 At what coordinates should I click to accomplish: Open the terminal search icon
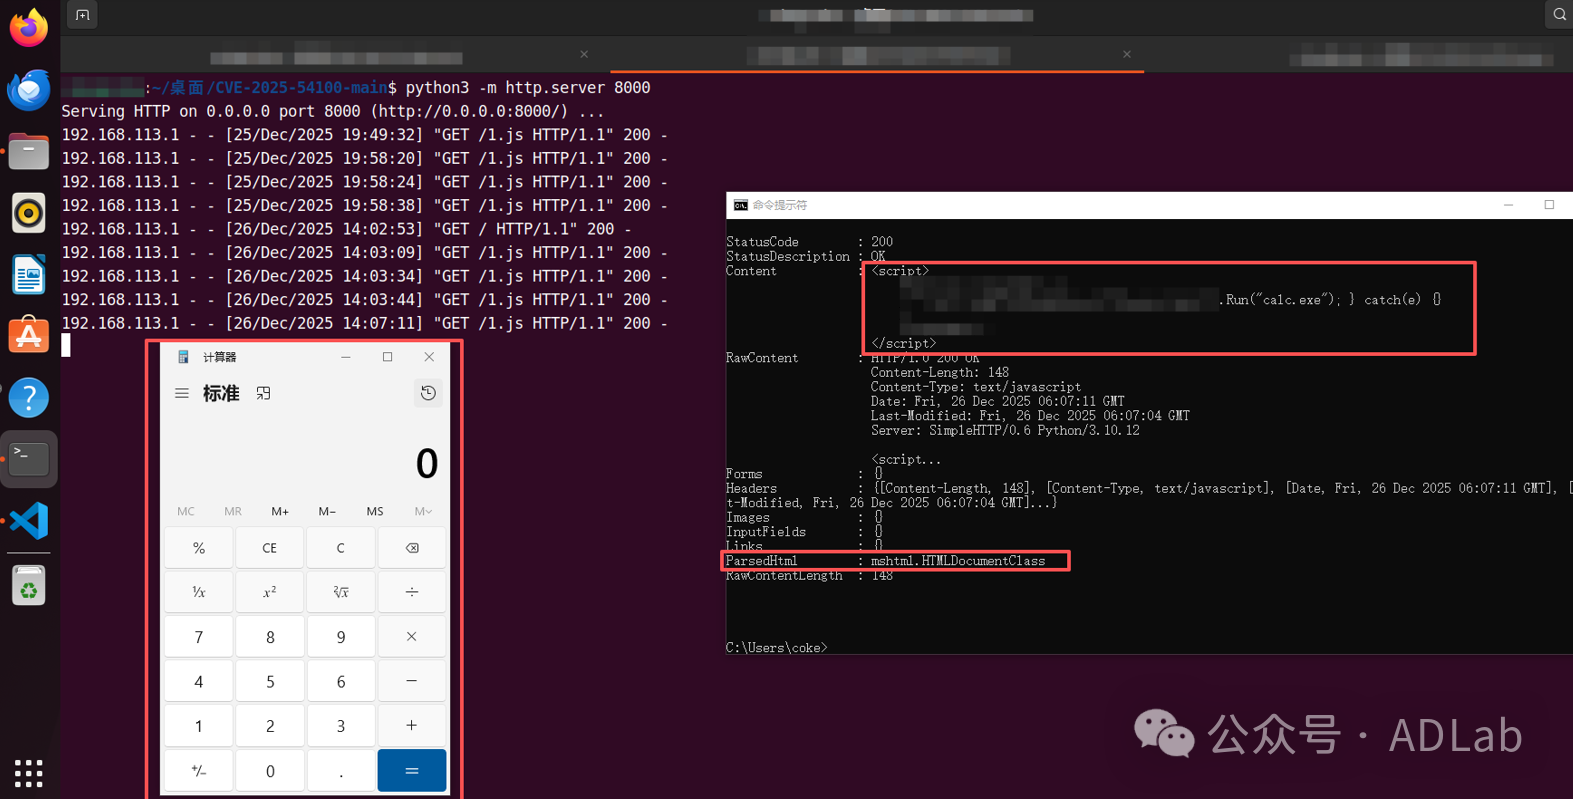[x=1558, y=15]
